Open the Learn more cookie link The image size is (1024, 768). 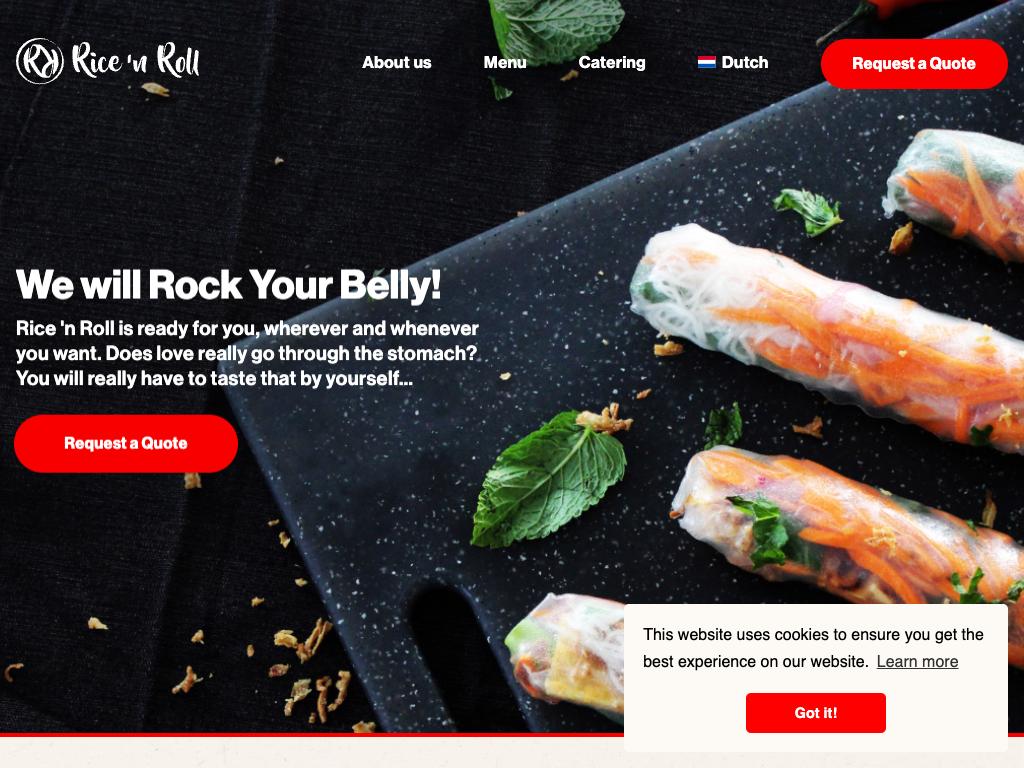[x=917, y=662]
